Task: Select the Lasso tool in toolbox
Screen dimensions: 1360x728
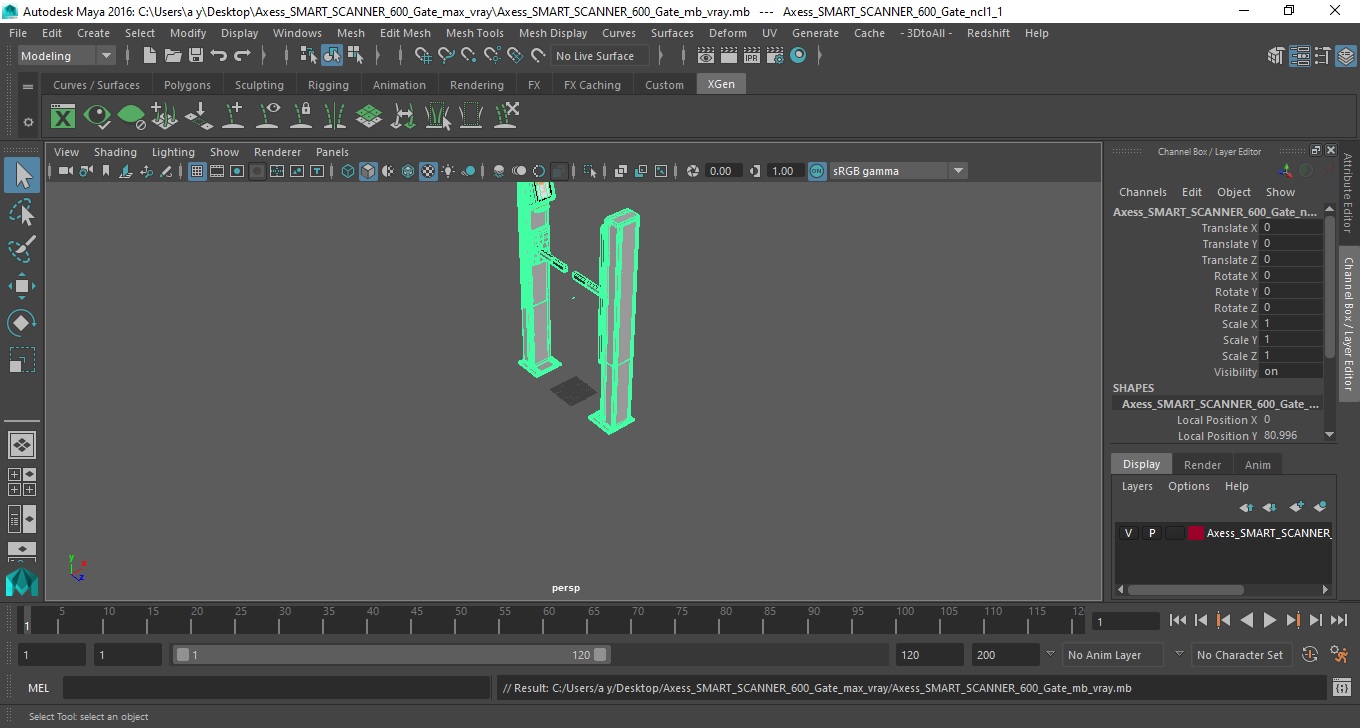Action: tap(22, 213)
